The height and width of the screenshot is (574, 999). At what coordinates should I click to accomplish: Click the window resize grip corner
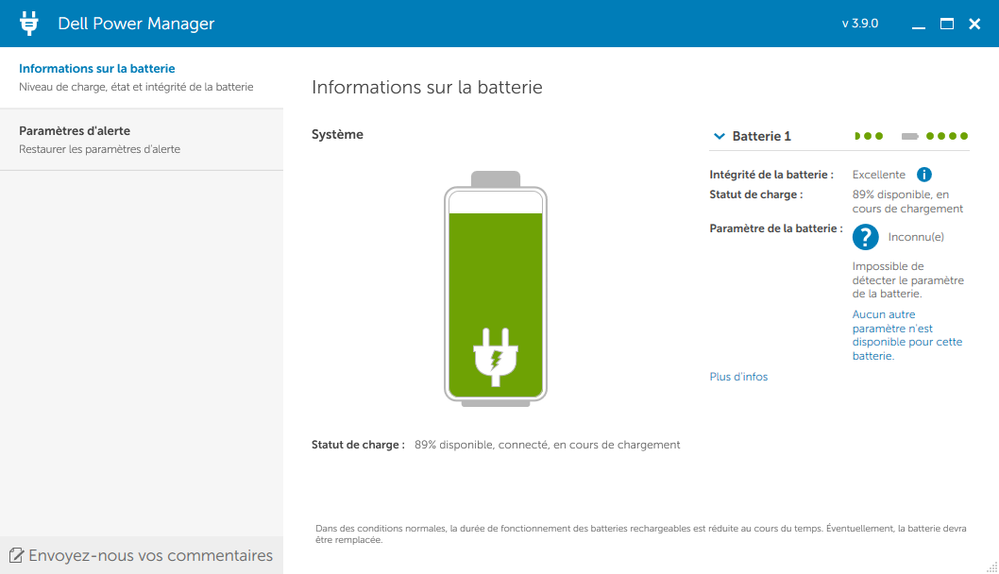click(x=991, y=567)
